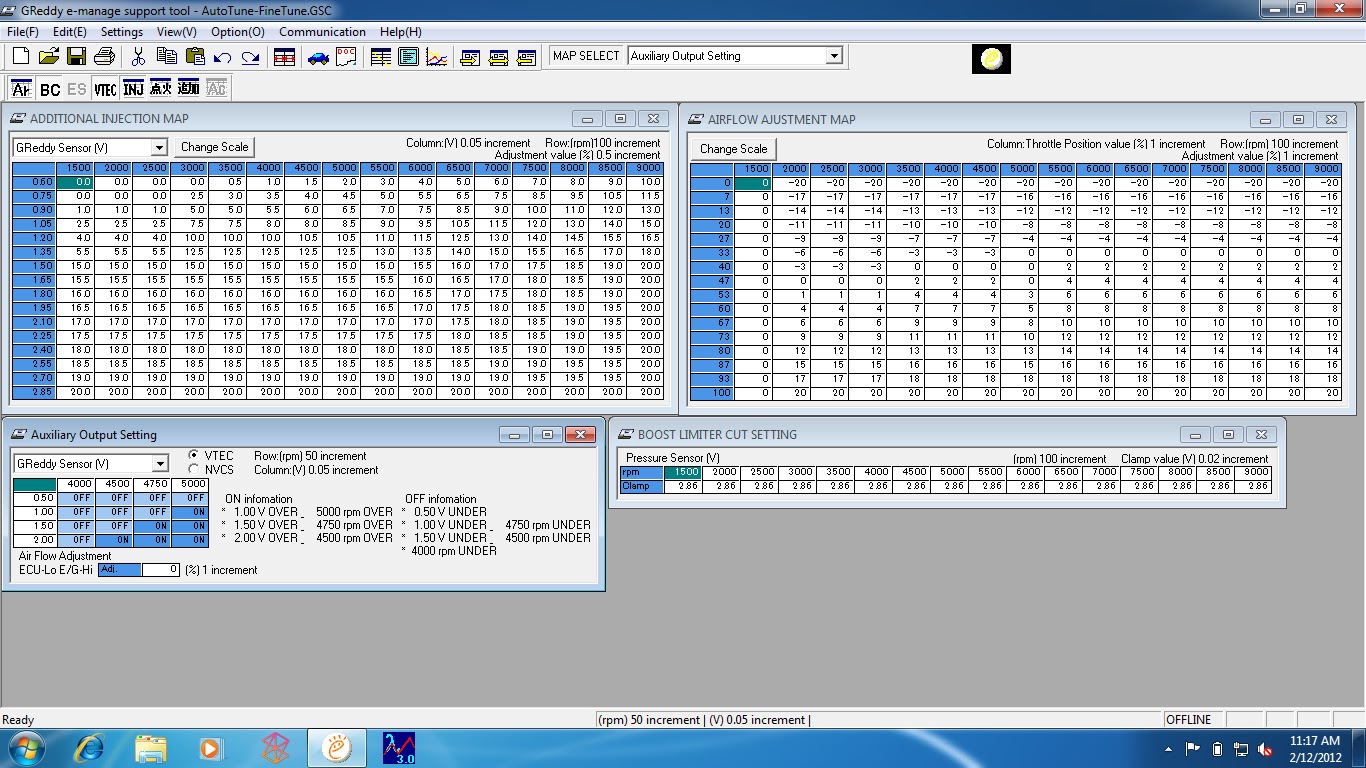Undo the last edit with the undo arrow
1366x768 pixels.
pyautogui.click(x=222, y=57)
